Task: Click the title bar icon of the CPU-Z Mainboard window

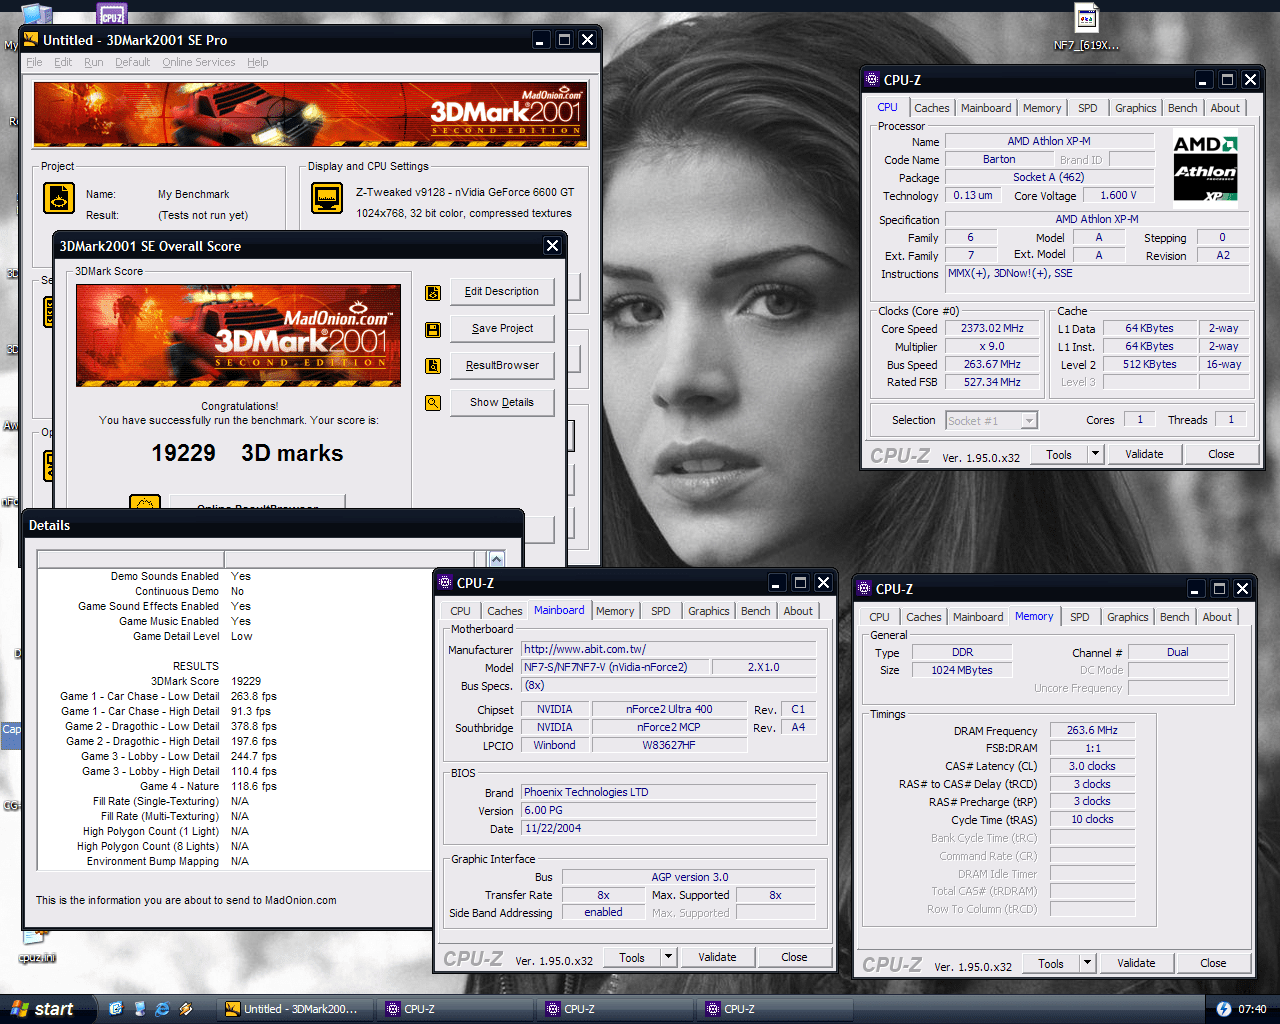Action: [x=445, y=583]
